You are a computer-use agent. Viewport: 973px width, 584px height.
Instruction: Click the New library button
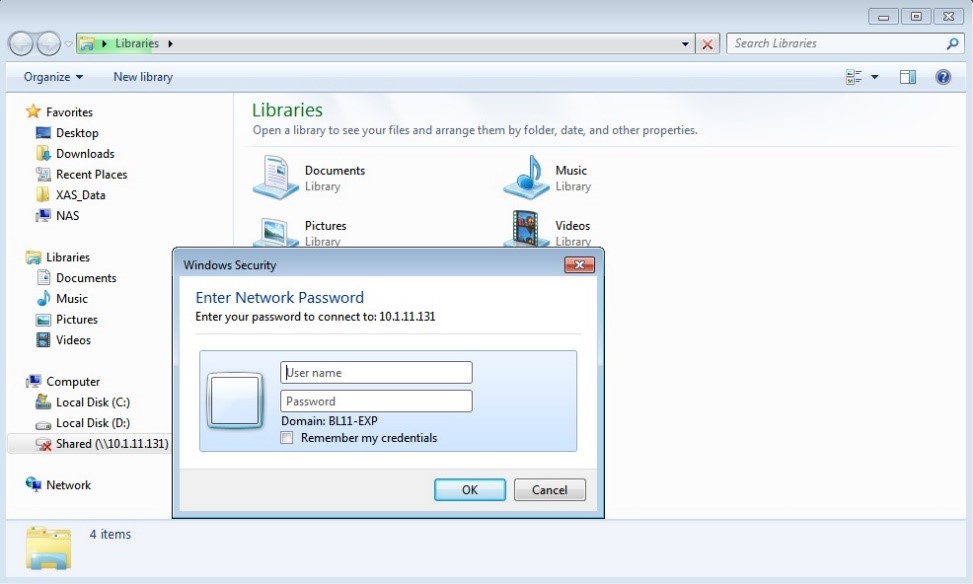click(143, 77)
